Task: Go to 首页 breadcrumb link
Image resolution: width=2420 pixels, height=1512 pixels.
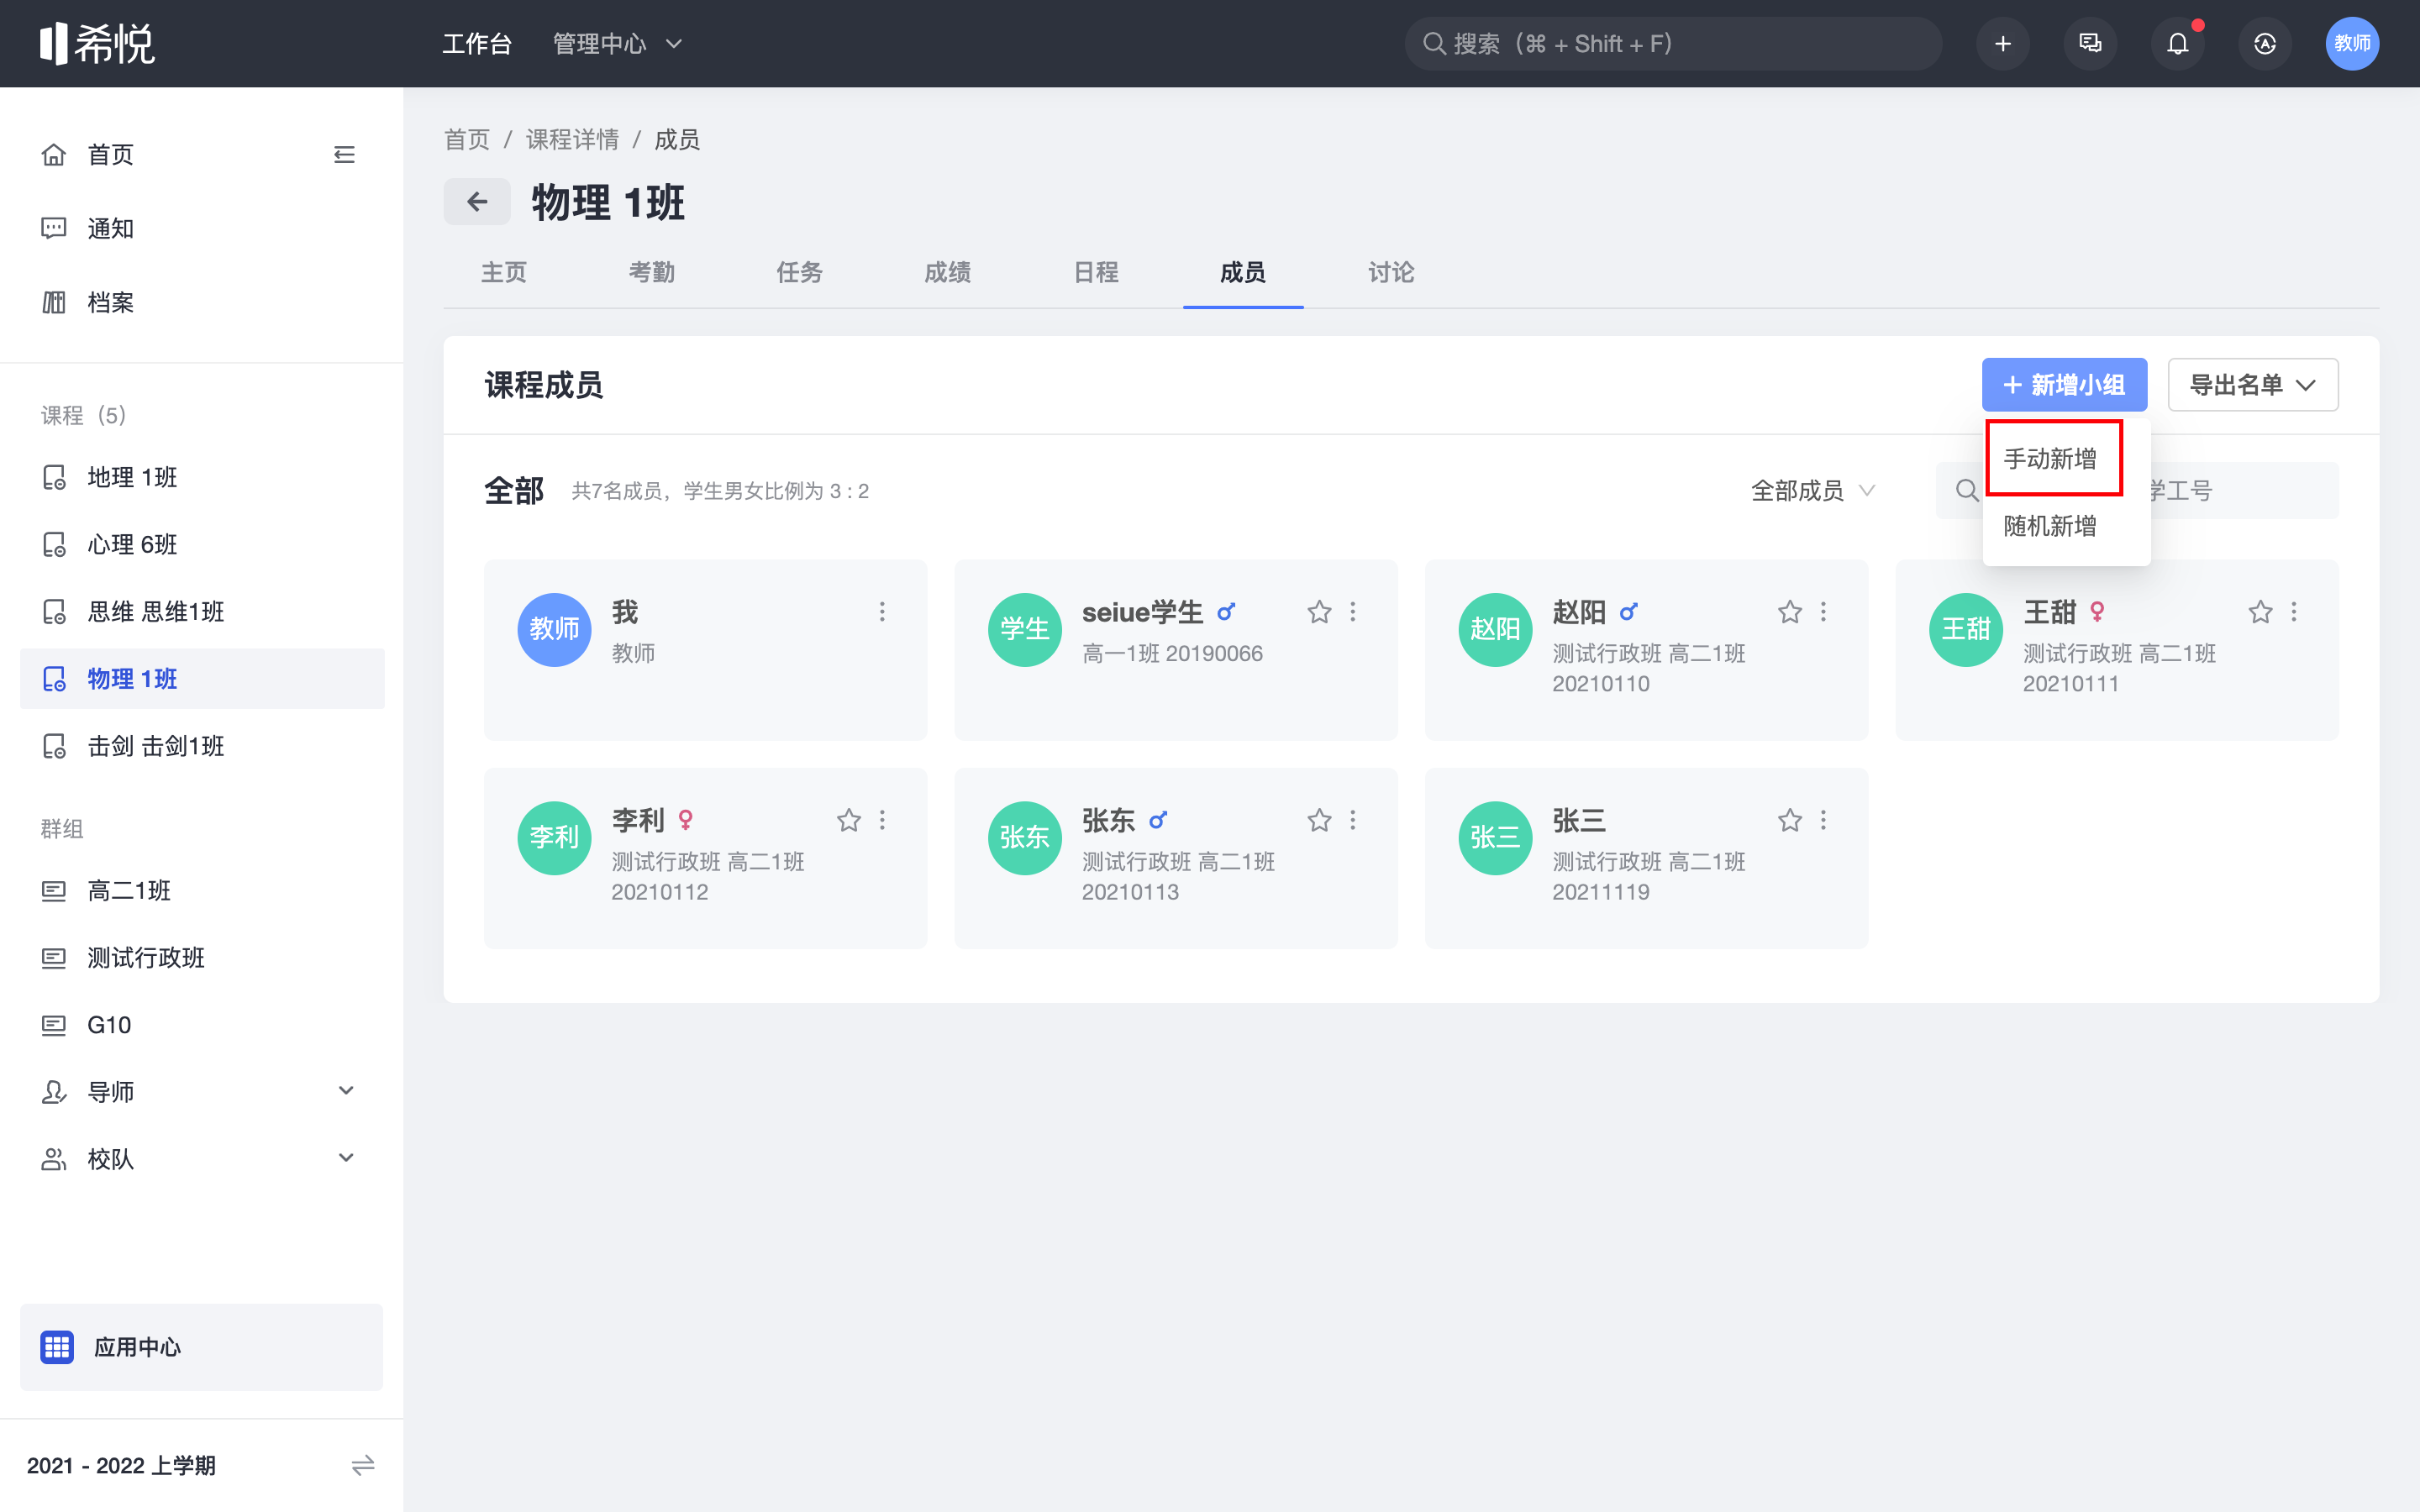Action: point(467,140)
